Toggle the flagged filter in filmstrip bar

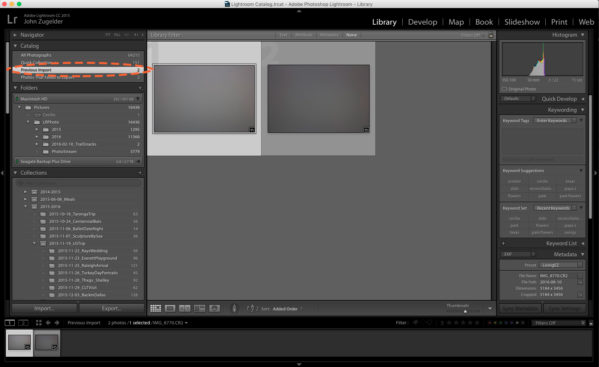[416, 323]
